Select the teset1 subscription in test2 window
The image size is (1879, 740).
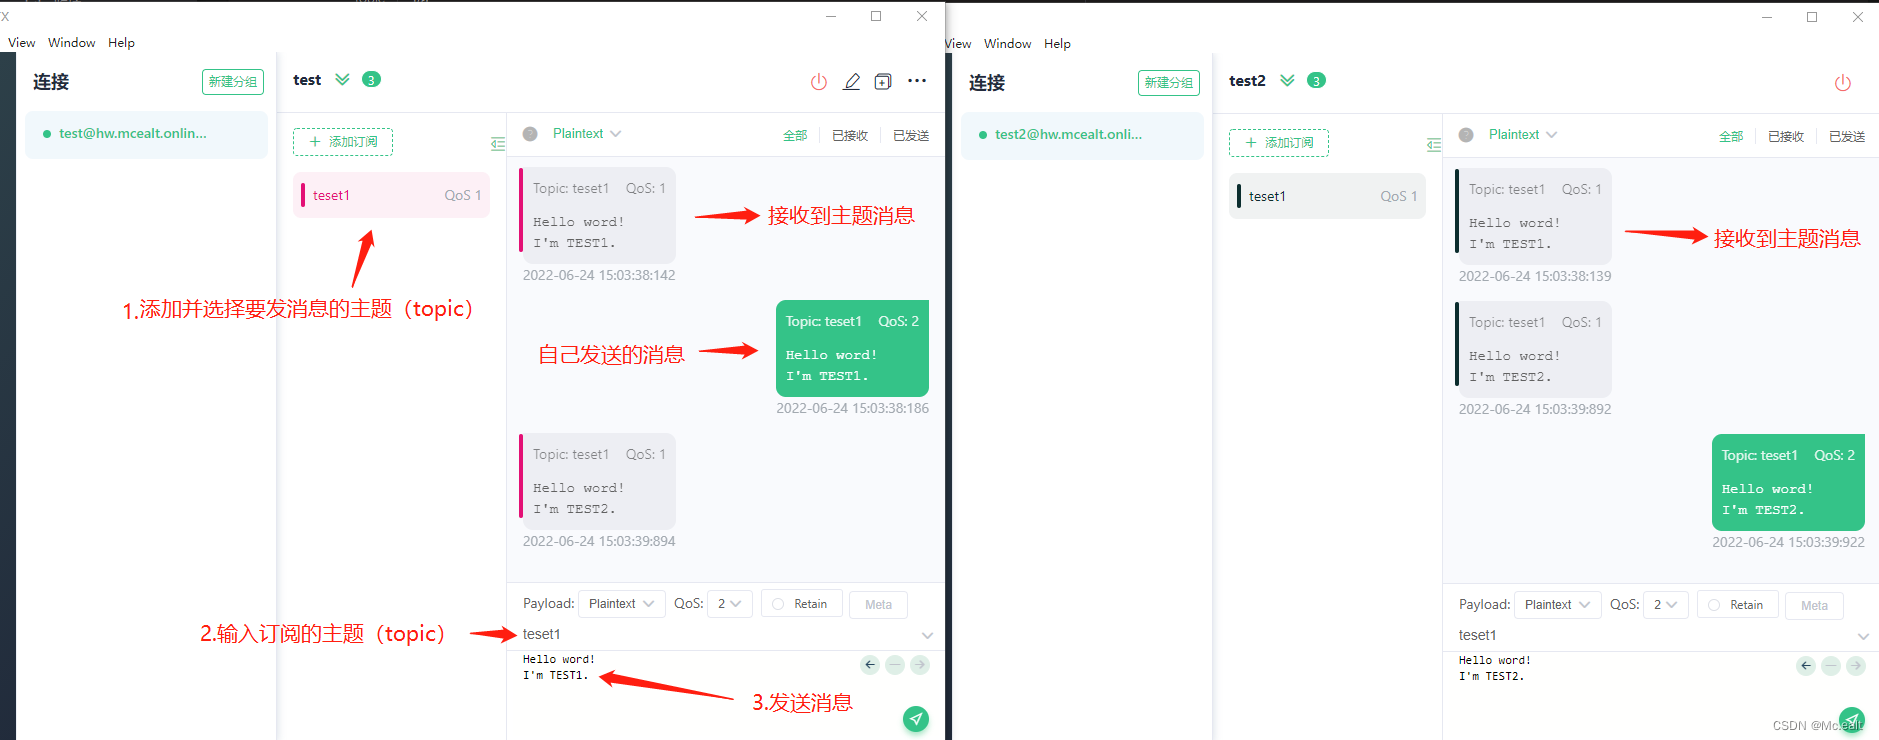click(1327, 196)
